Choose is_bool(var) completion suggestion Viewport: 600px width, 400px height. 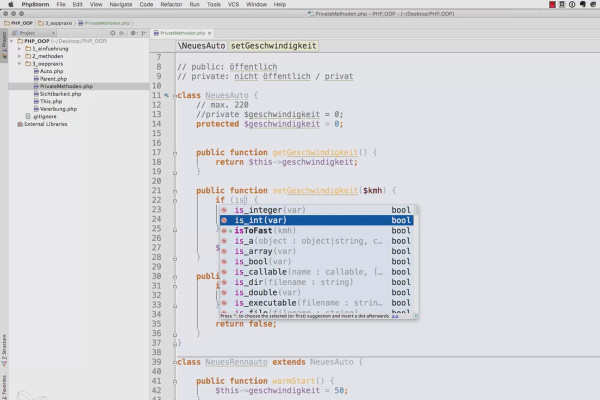[x=316, y=261]
